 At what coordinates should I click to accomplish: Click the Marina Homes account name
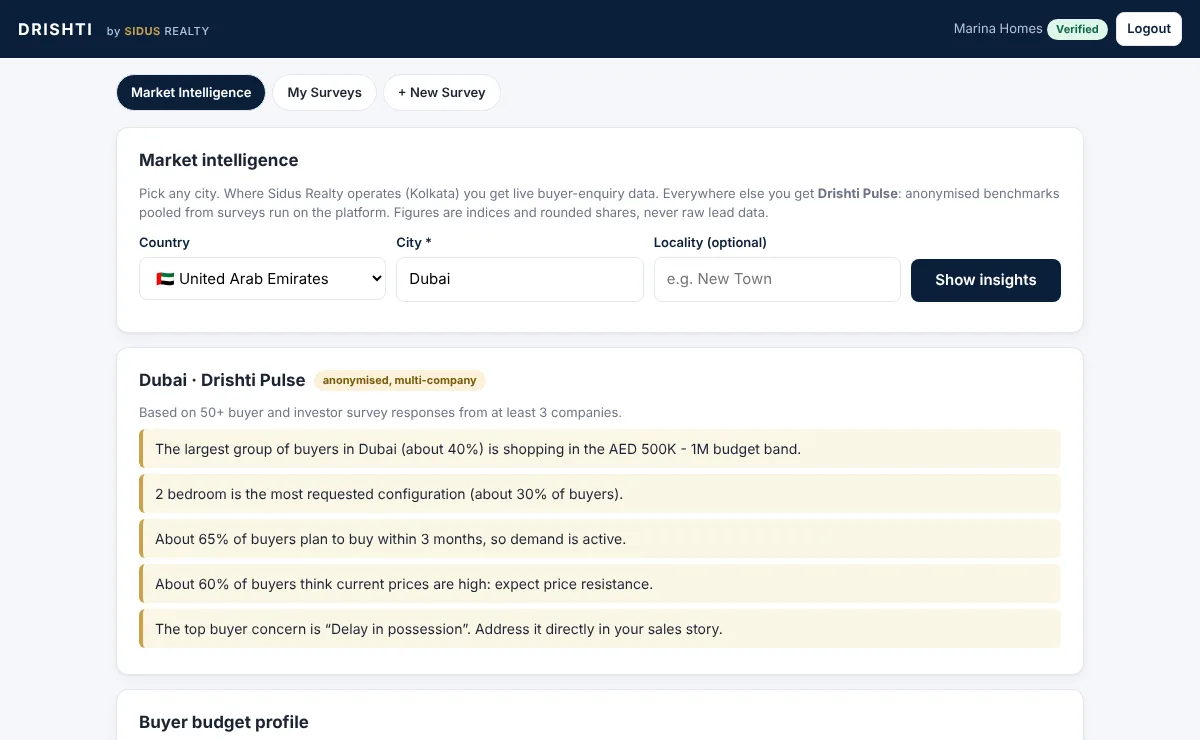[x=998, y=29]
